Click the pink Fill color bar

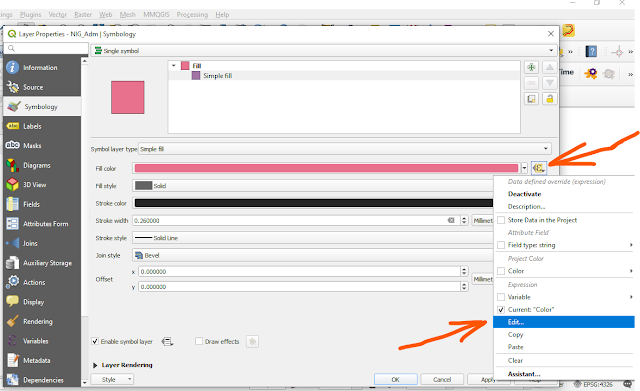click(326, 168)
